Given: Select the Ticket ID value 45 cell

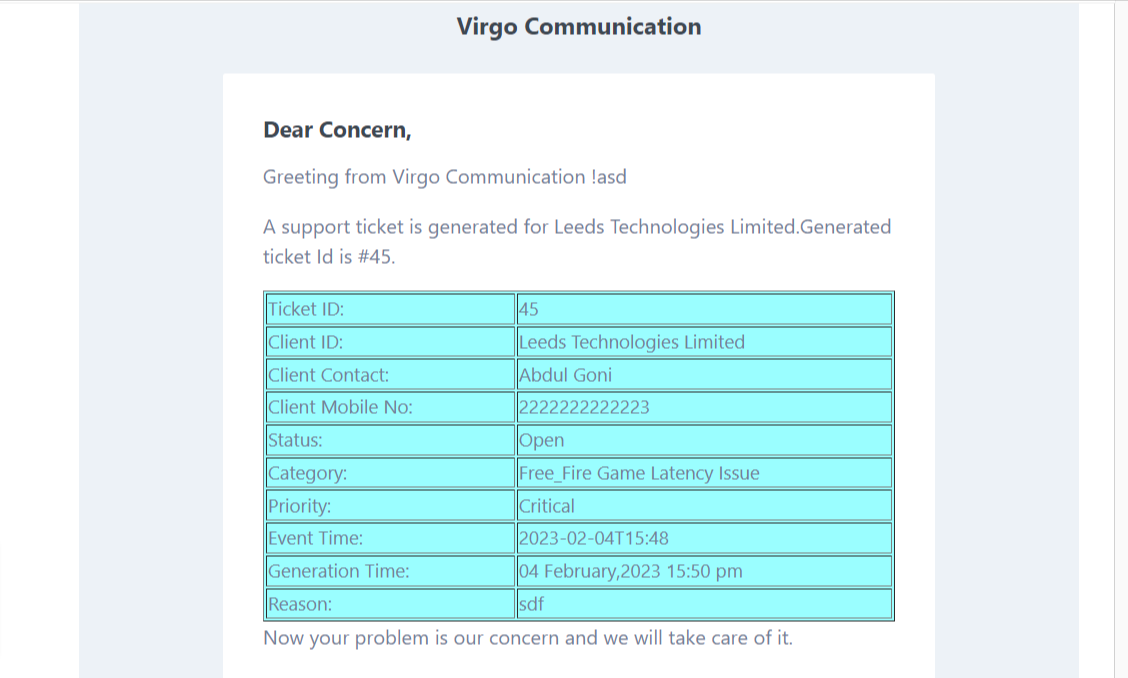Looking at the screenshot, I should point(704,309).
